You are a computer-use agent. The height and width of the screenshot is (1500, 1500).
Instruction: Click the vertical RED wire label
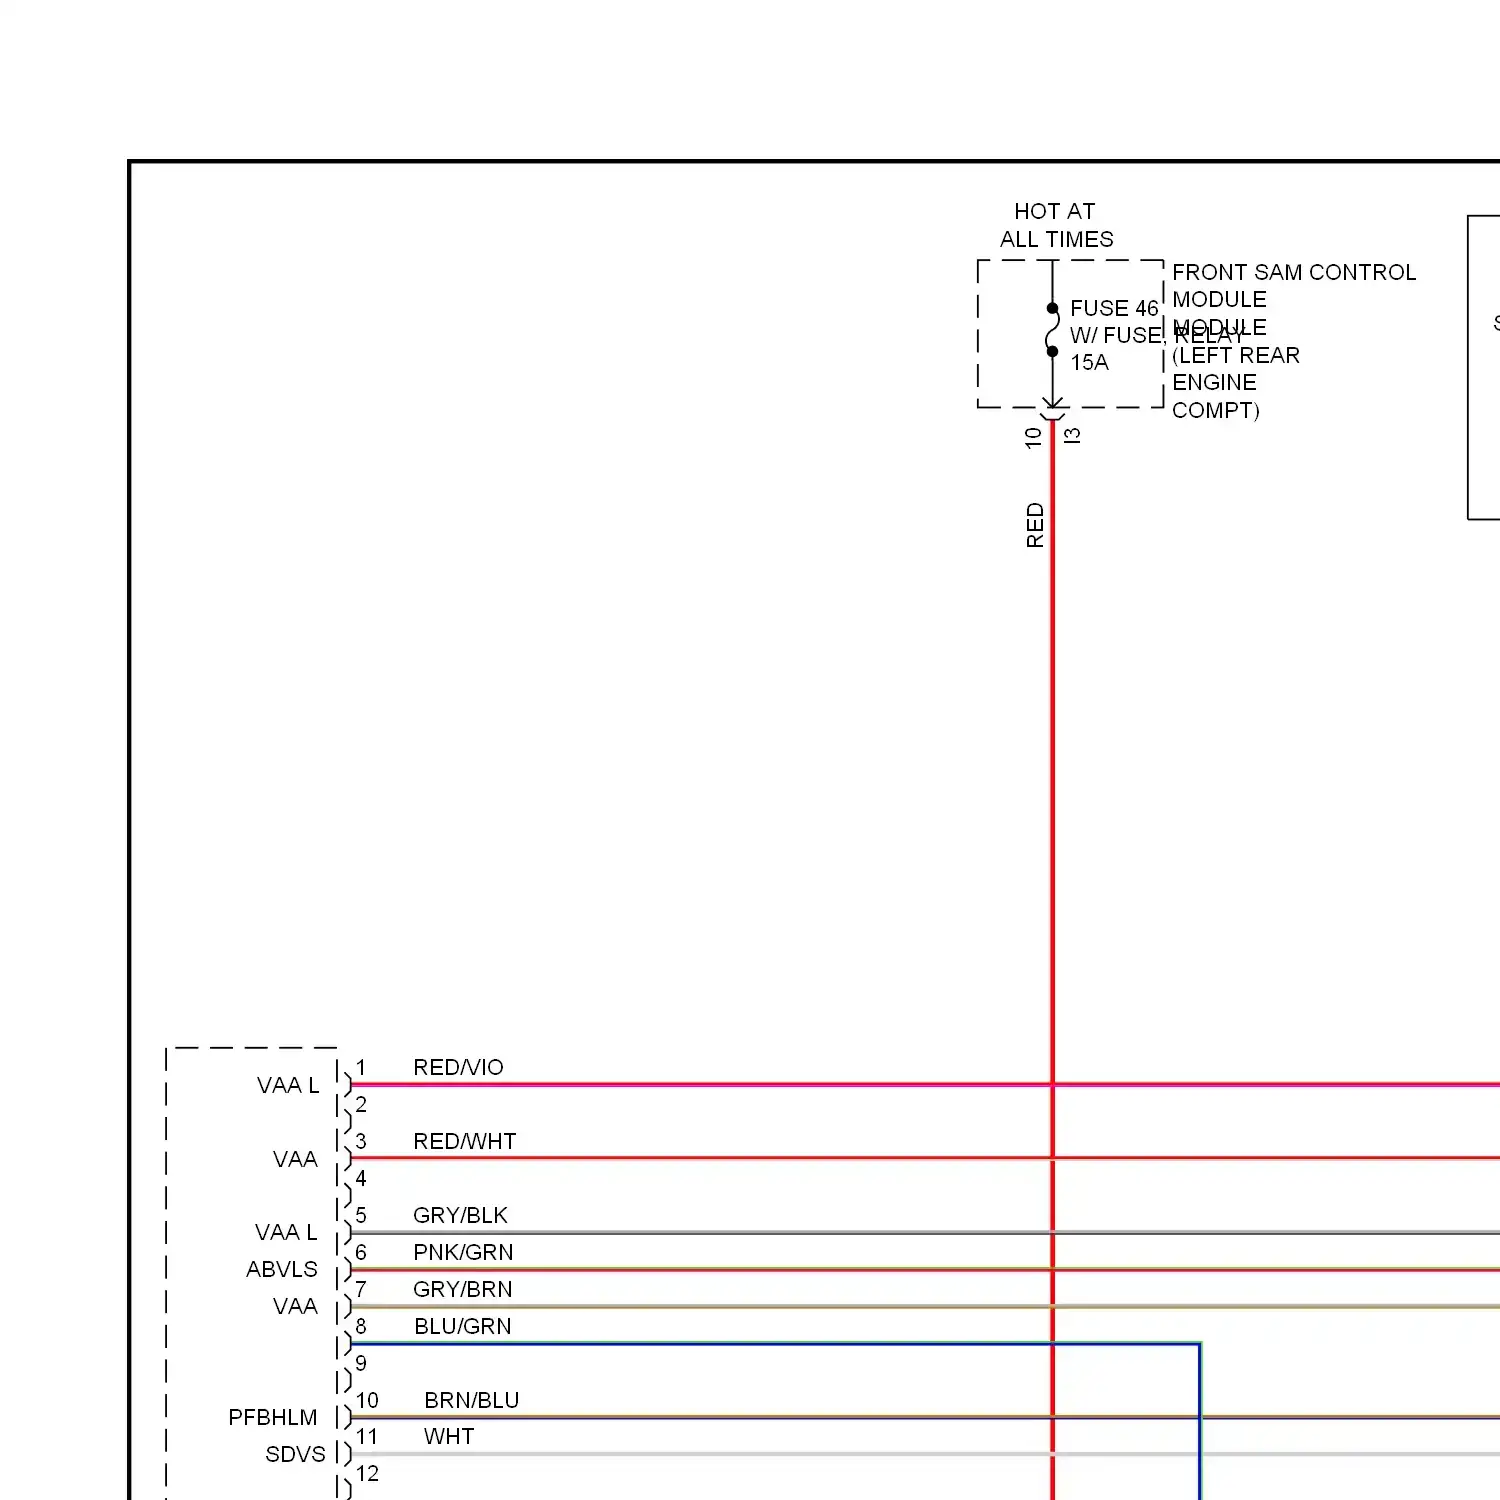click(1035, 525)
